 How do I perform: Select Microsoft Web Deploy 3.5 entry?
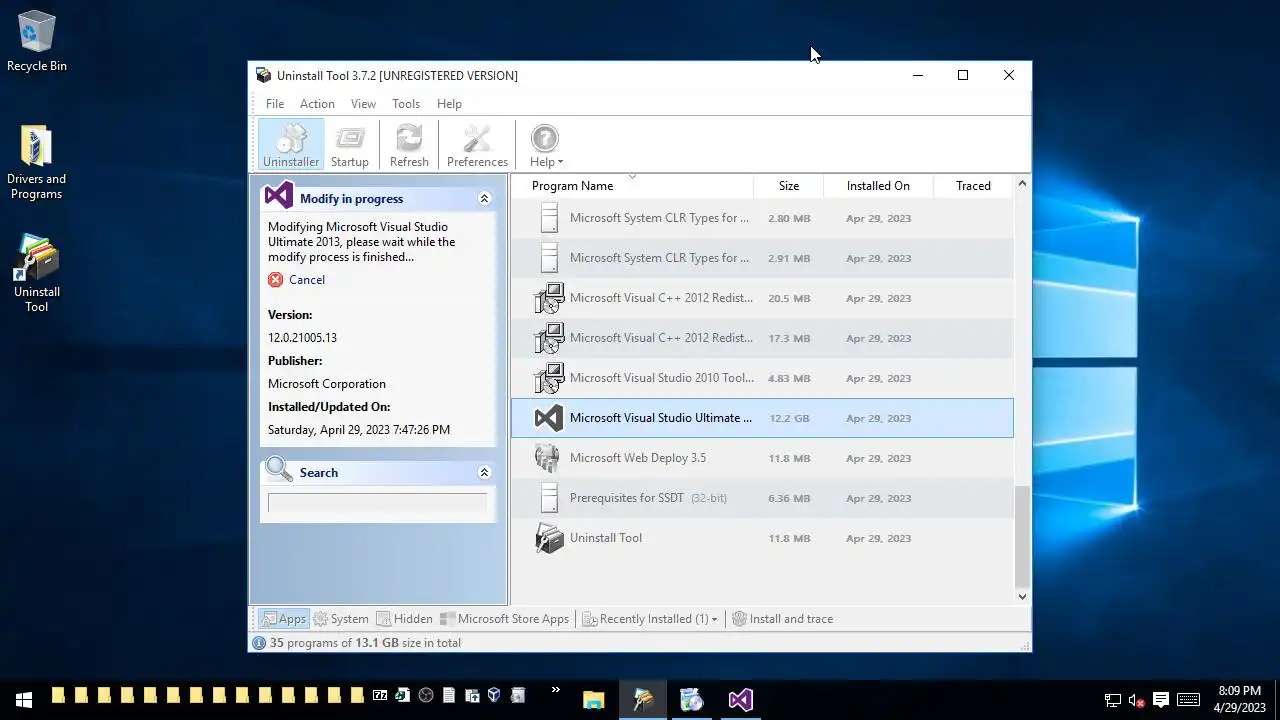762,458
